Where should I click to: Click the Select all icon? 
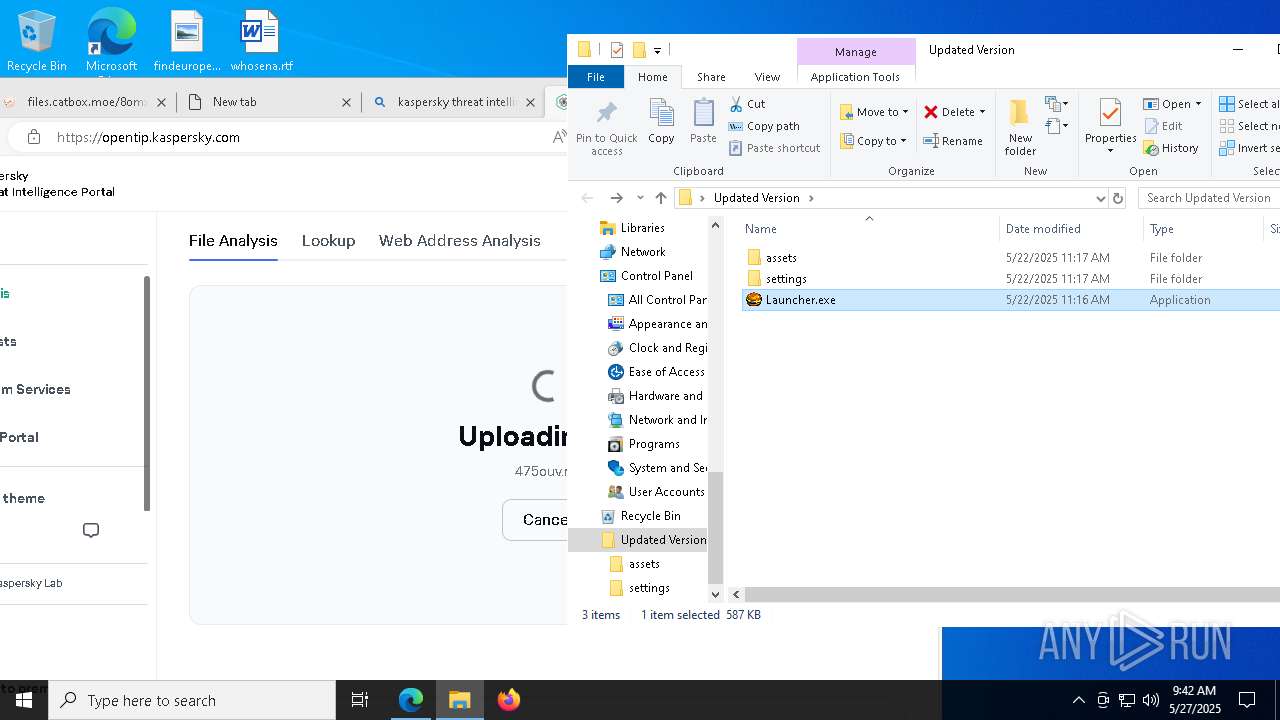pyautogui.click(x=1227, y=104)
